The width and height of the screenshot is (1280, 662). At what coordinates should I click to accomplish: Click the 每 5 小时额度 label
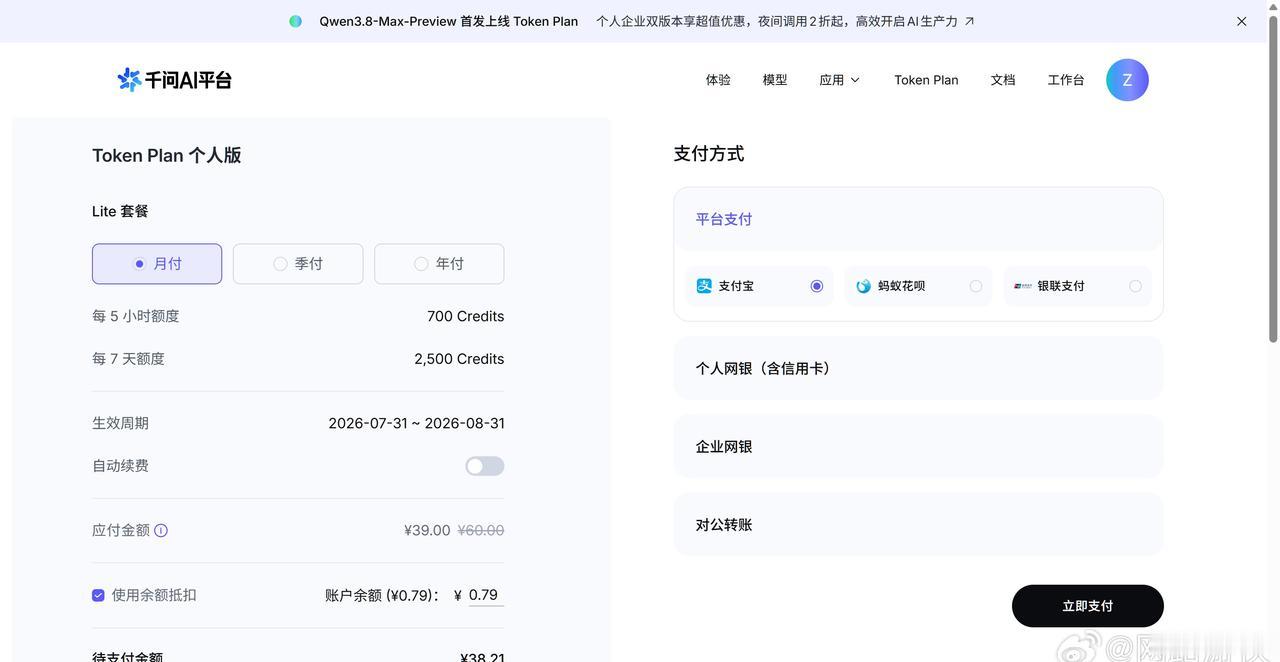coord(136,316)
